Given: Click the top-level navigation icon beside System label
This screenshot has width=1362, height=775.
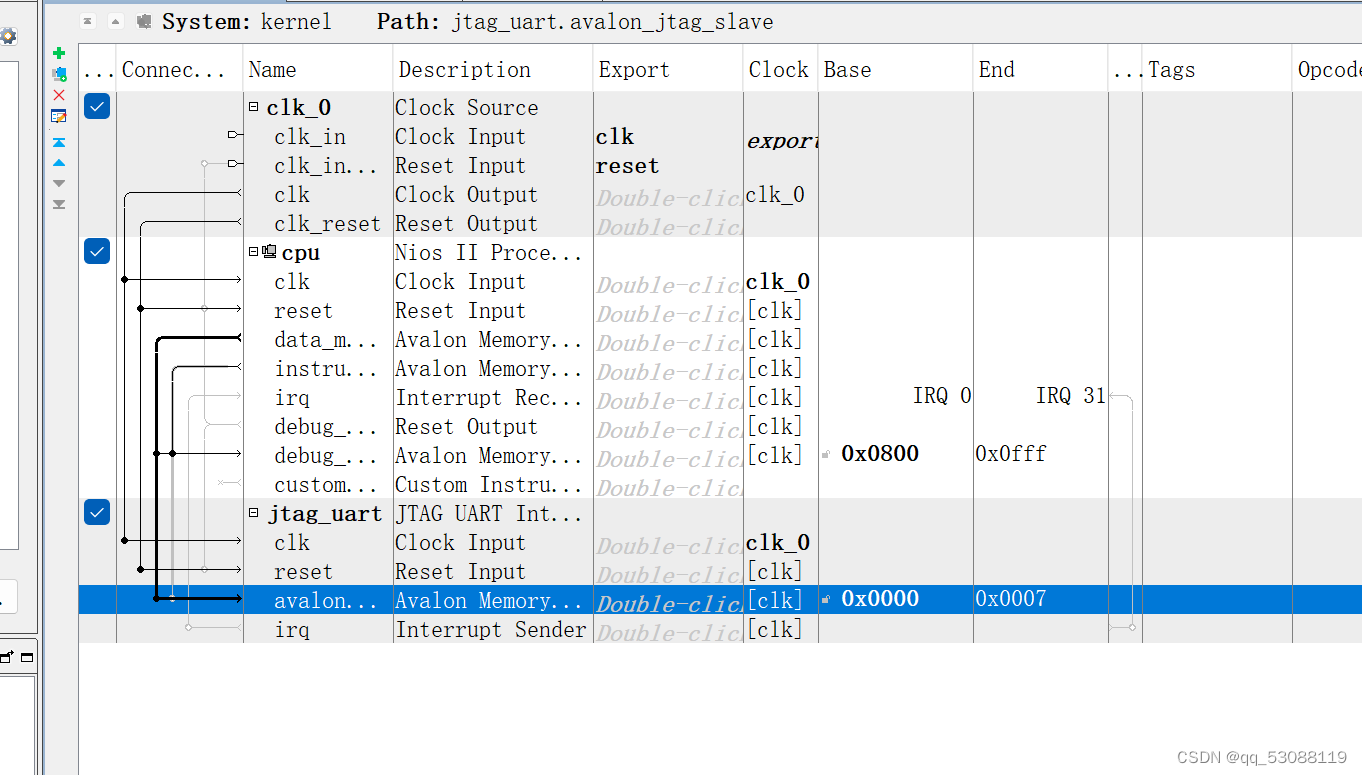Looking at the screenshot, I should tap(88, 21).
